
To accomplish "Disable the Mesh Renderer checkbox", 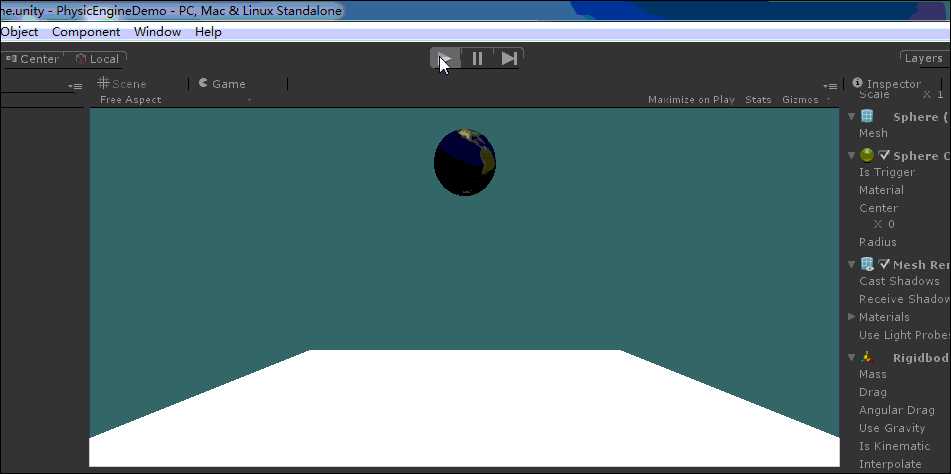I will [x=884, y=264].
